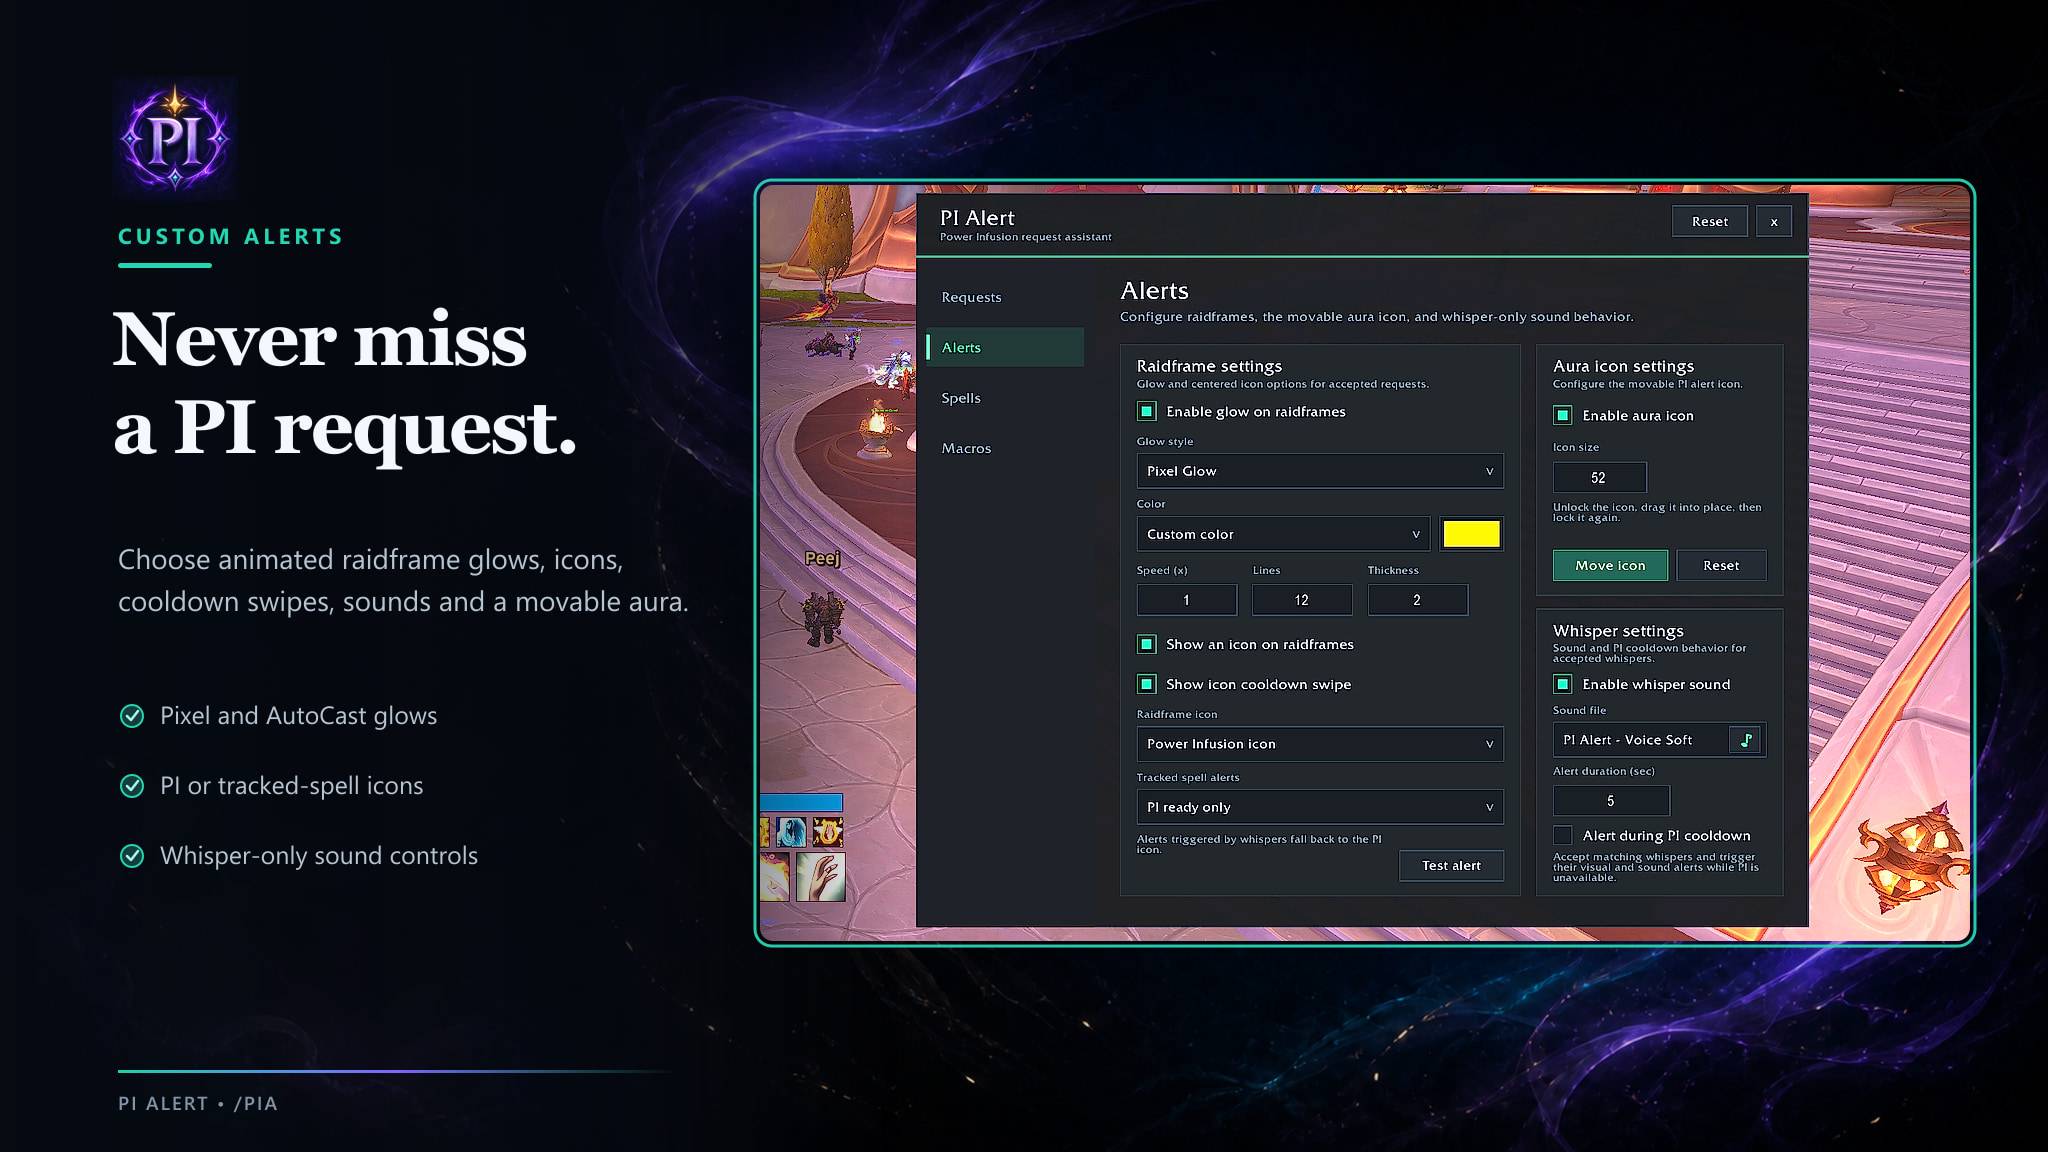Click the Whisper settings heading
2048x1152 pixels.
1618,631
